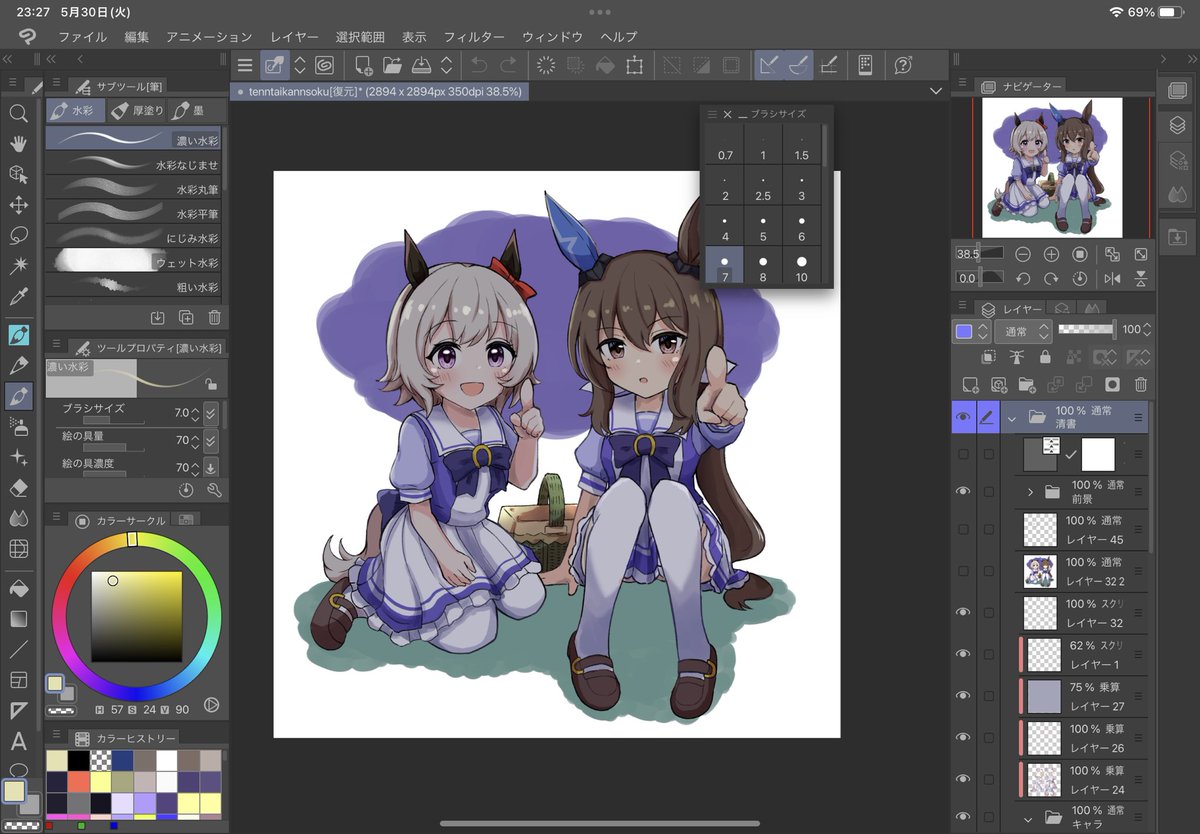
Task: Click the lock layer icon
Action: (x=1045, y=357)
